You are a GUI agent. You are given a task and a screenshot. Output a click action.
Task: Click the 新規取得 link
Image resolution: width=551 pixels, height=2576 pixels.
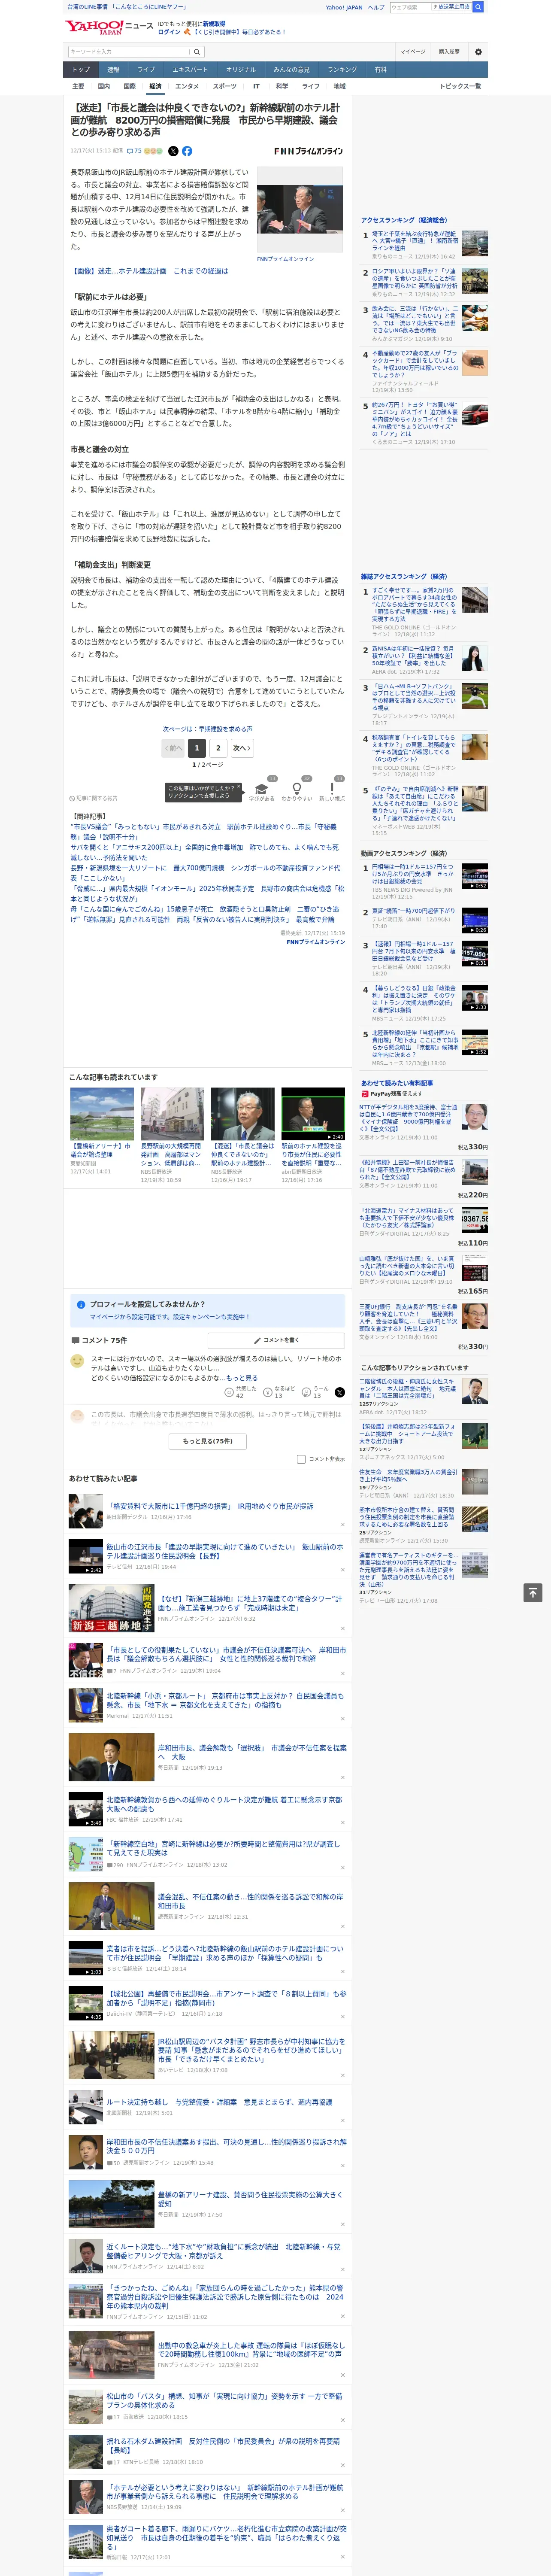tap(214, 23)
